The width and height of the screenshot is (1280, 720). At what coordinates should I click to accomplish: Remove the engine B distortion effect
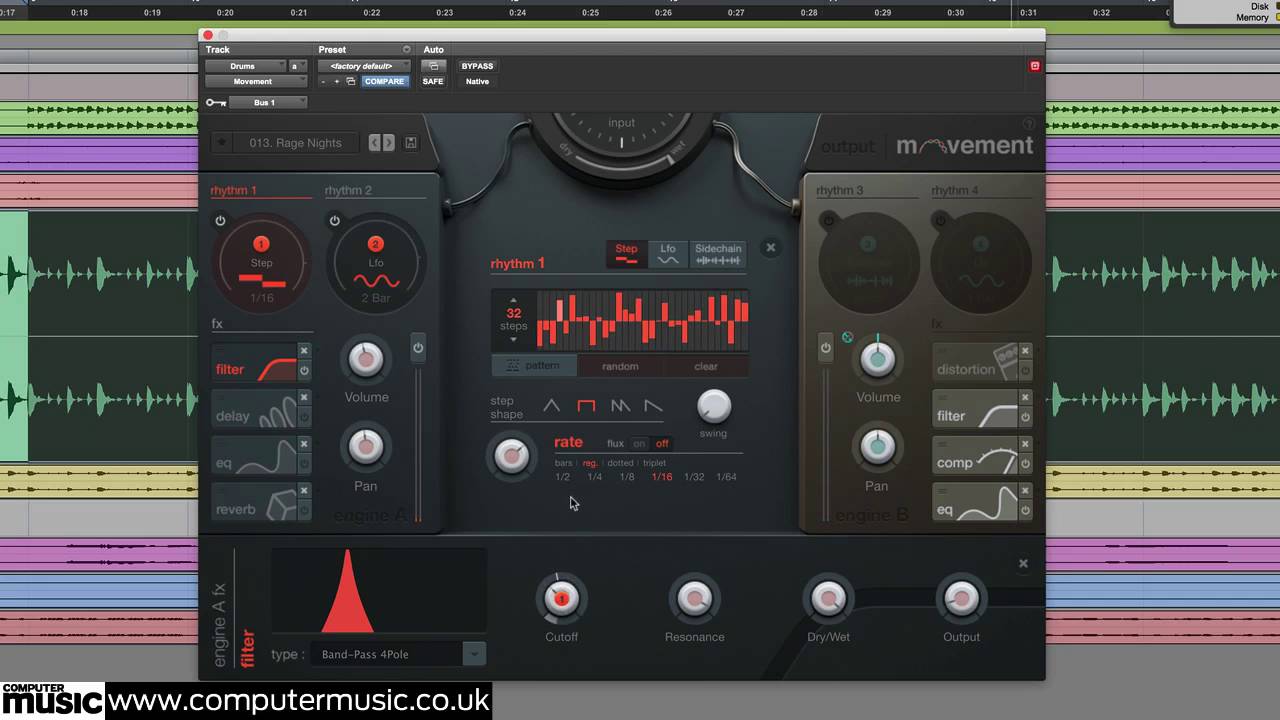pyautogui.click(x=1025, y=351)
